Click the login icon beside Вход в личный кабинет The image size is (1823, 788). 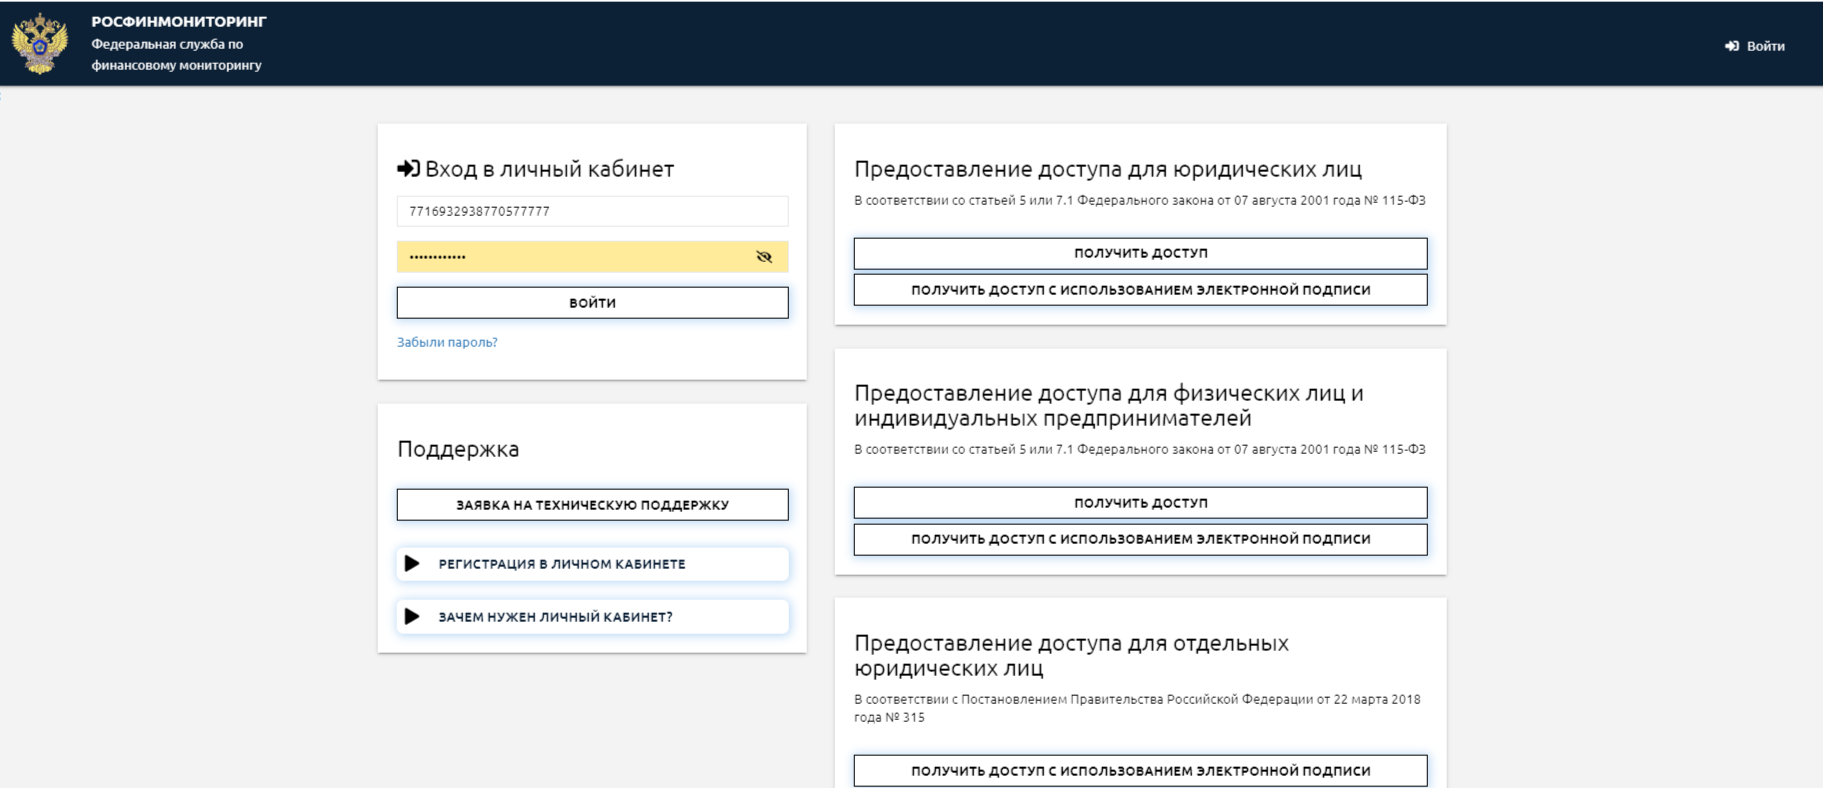click(408, 168)
